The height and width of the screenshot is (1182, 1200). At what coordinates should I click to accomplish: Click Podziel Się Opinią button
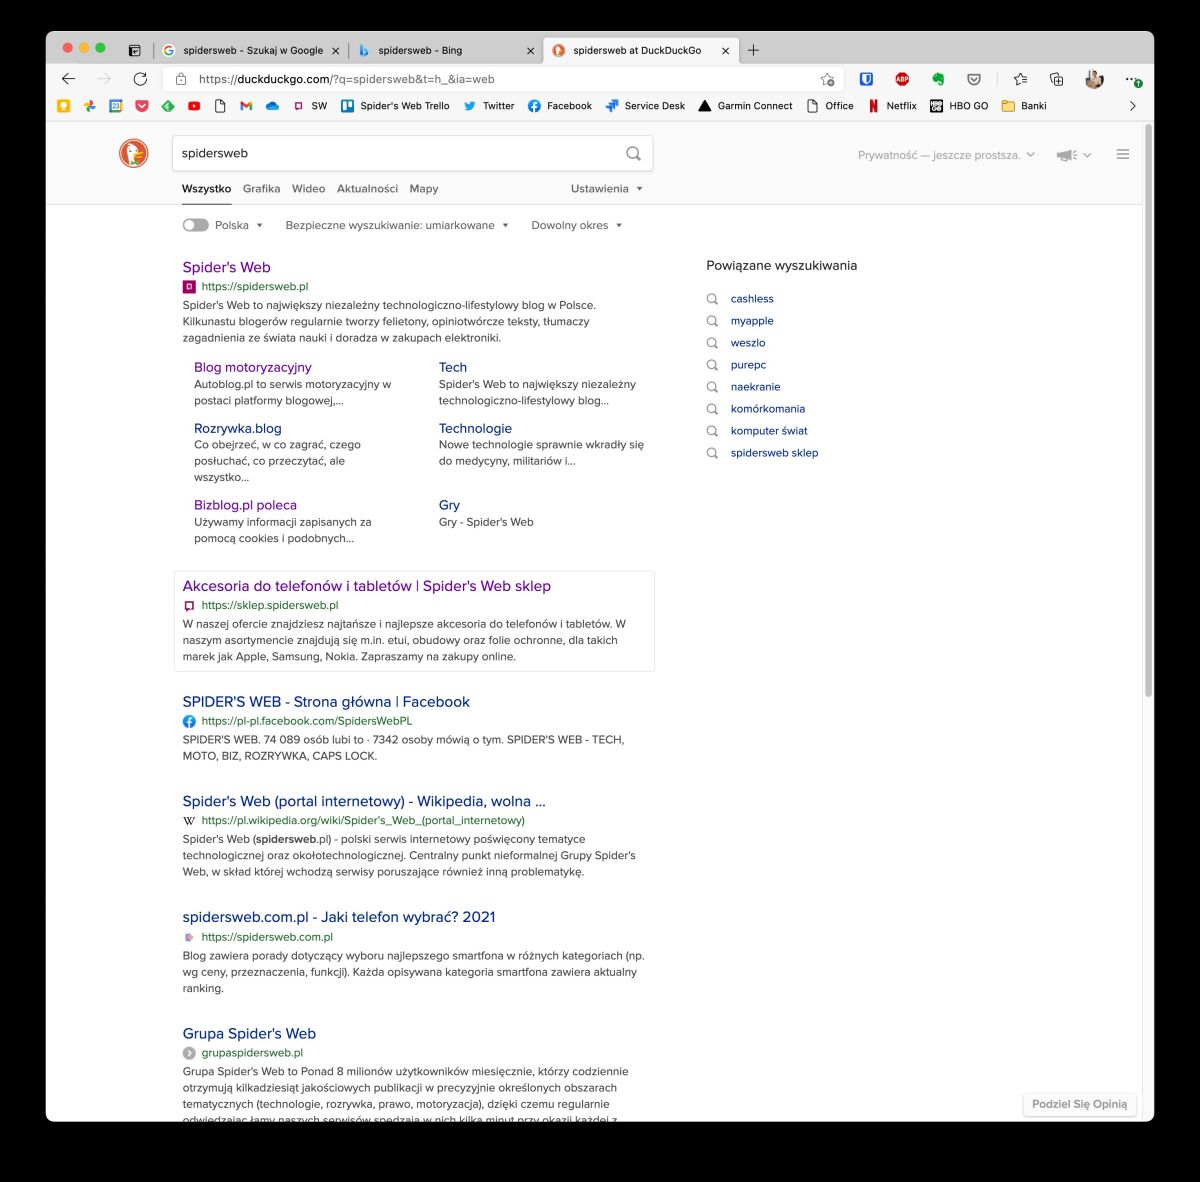click(1079, 1104)
